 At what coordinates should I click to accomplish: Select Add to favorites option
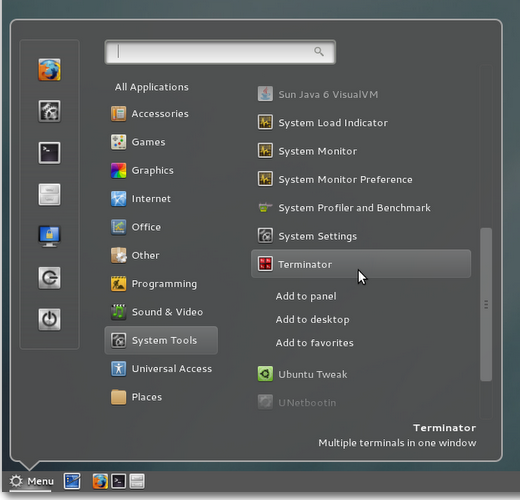pyautogui.click(x=314, y=343)
